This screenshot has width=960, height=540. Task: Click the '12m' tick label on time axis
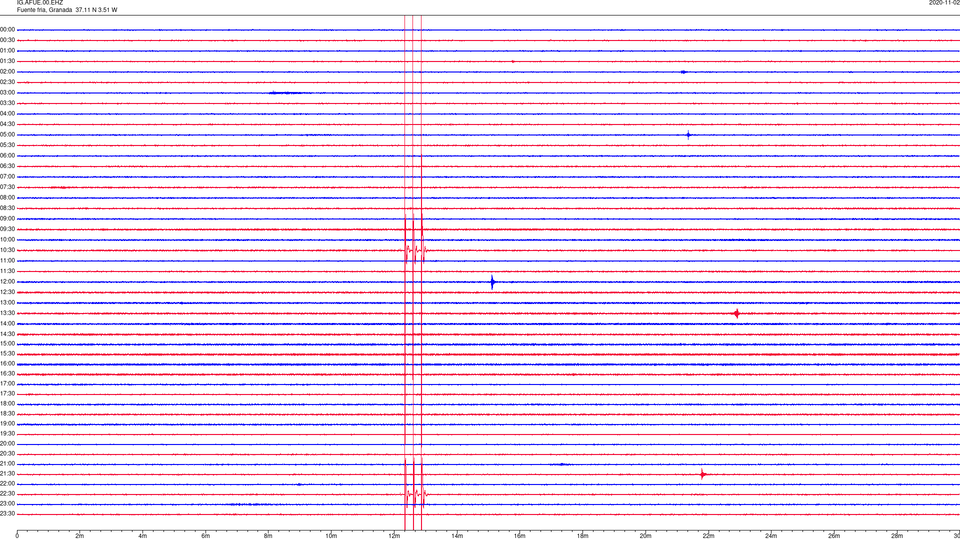click(x=394, y=536)
